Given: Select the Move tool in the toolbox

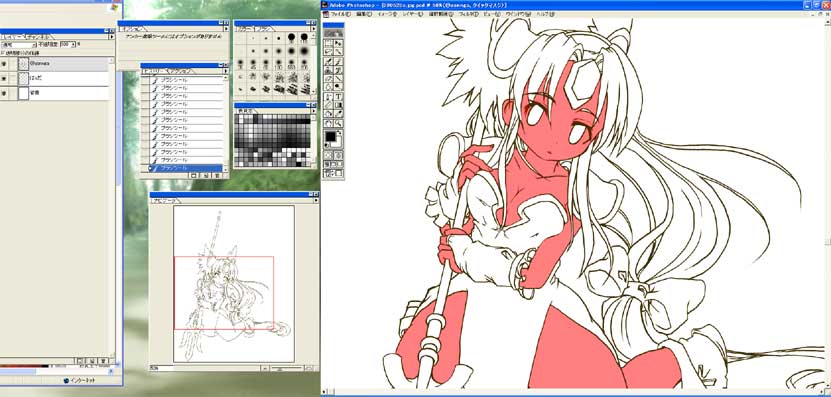Looking at the screenshot, I should tap(338, 43).
